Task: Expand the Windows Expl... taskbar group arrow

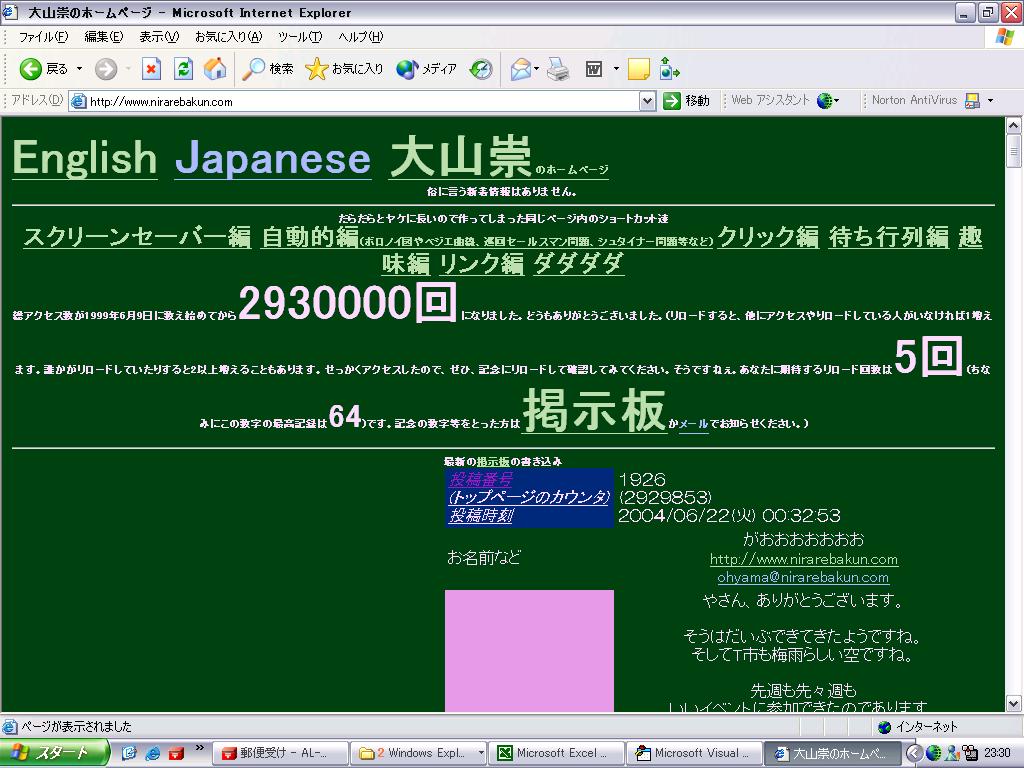Action: coord(481,753)
